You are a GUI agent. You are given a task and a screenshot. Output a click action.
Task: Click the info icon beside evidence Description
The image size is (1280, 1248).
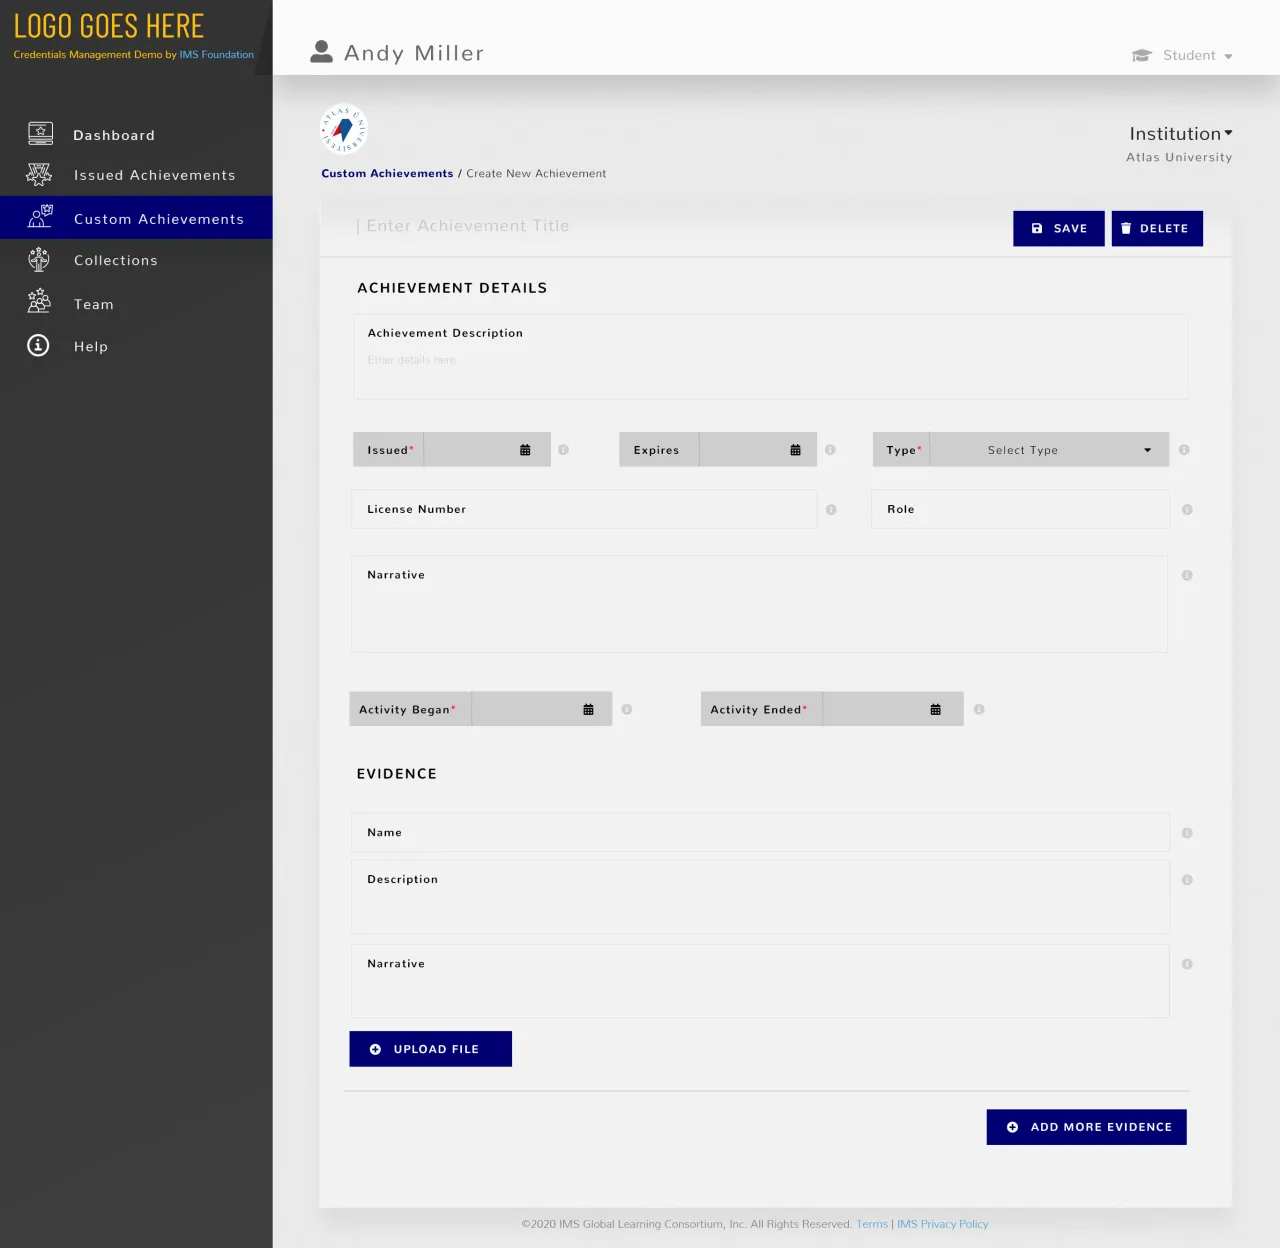[1187, 880]
